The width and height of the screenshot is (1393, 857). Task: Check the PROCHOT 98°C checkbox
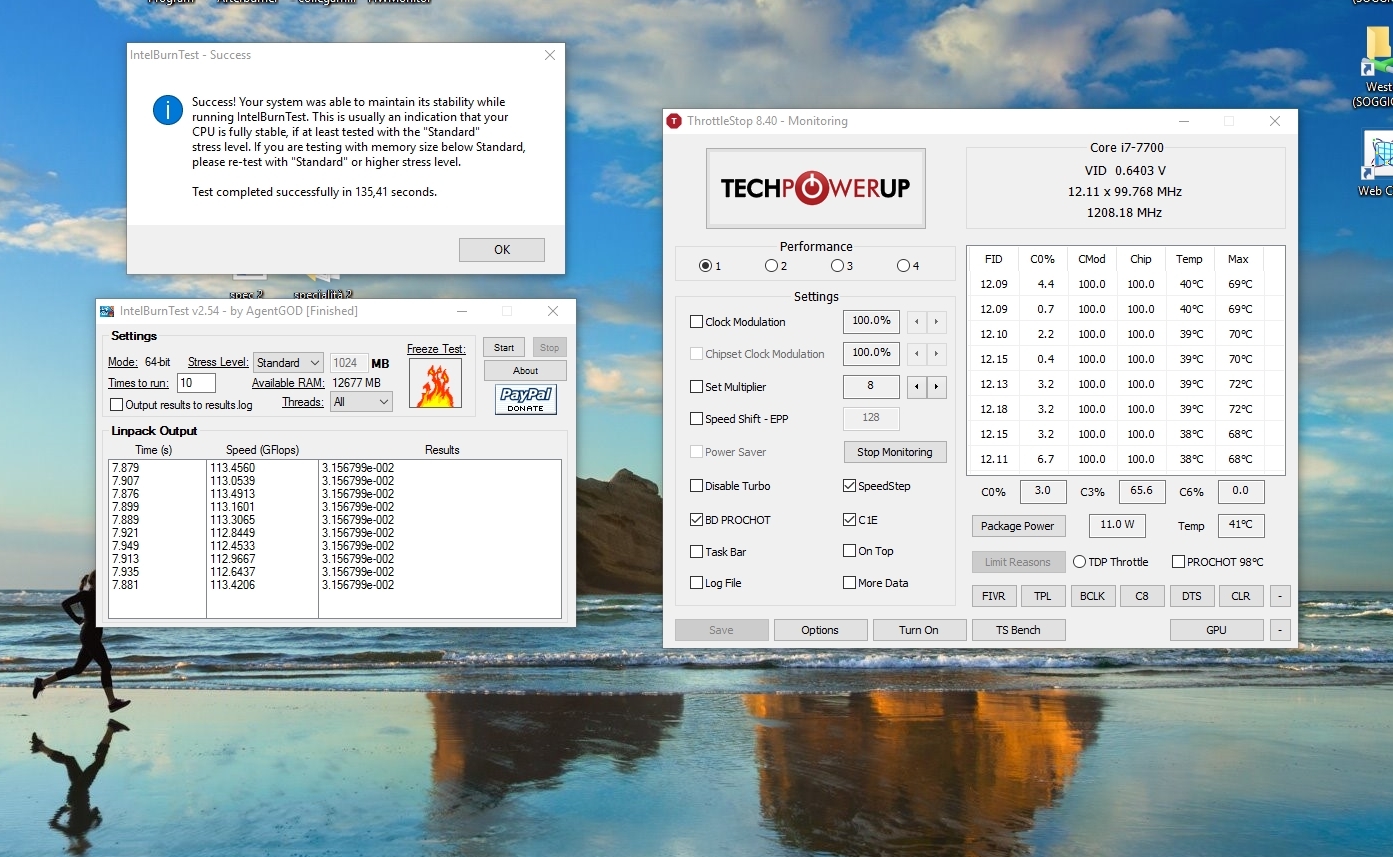1178,562
